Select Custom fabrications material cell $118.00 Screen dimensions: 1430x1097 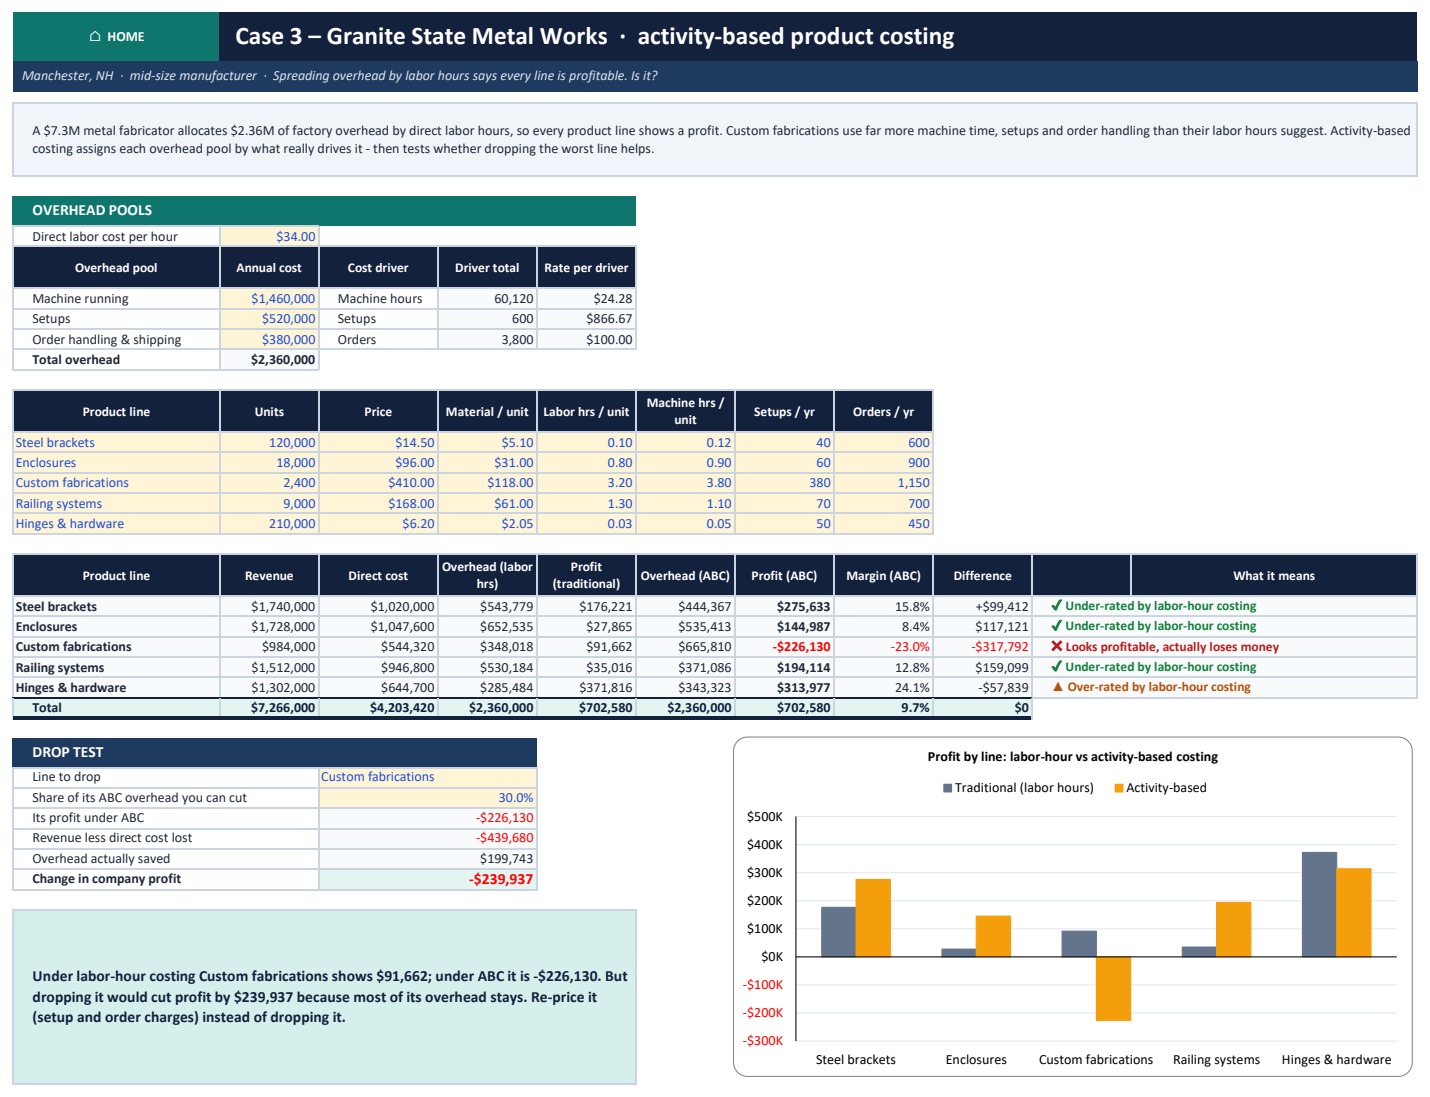pyautogui.click(x=487, y=483)
